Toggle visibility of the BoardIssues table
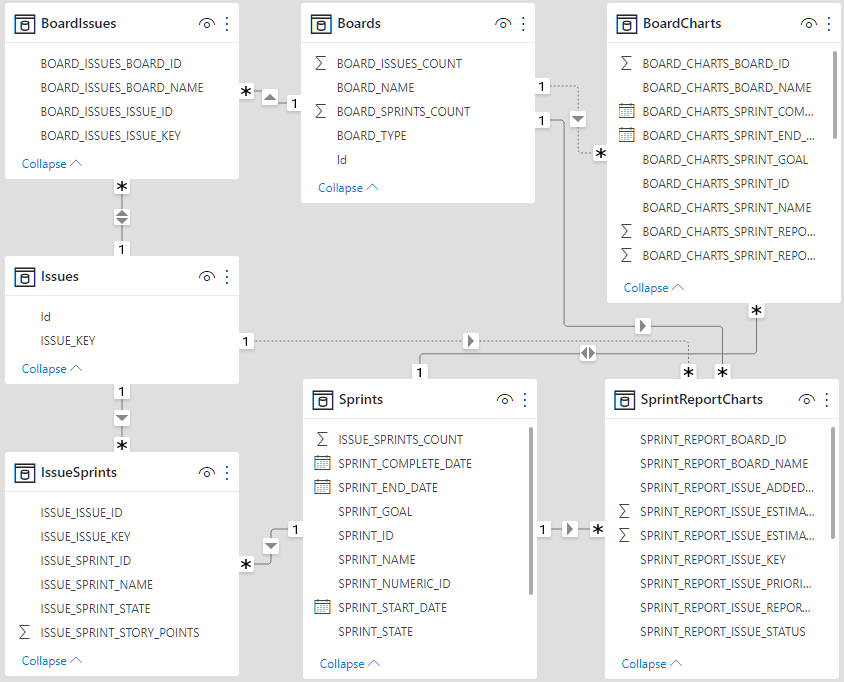The image size is (844, 682). (207, 24)
